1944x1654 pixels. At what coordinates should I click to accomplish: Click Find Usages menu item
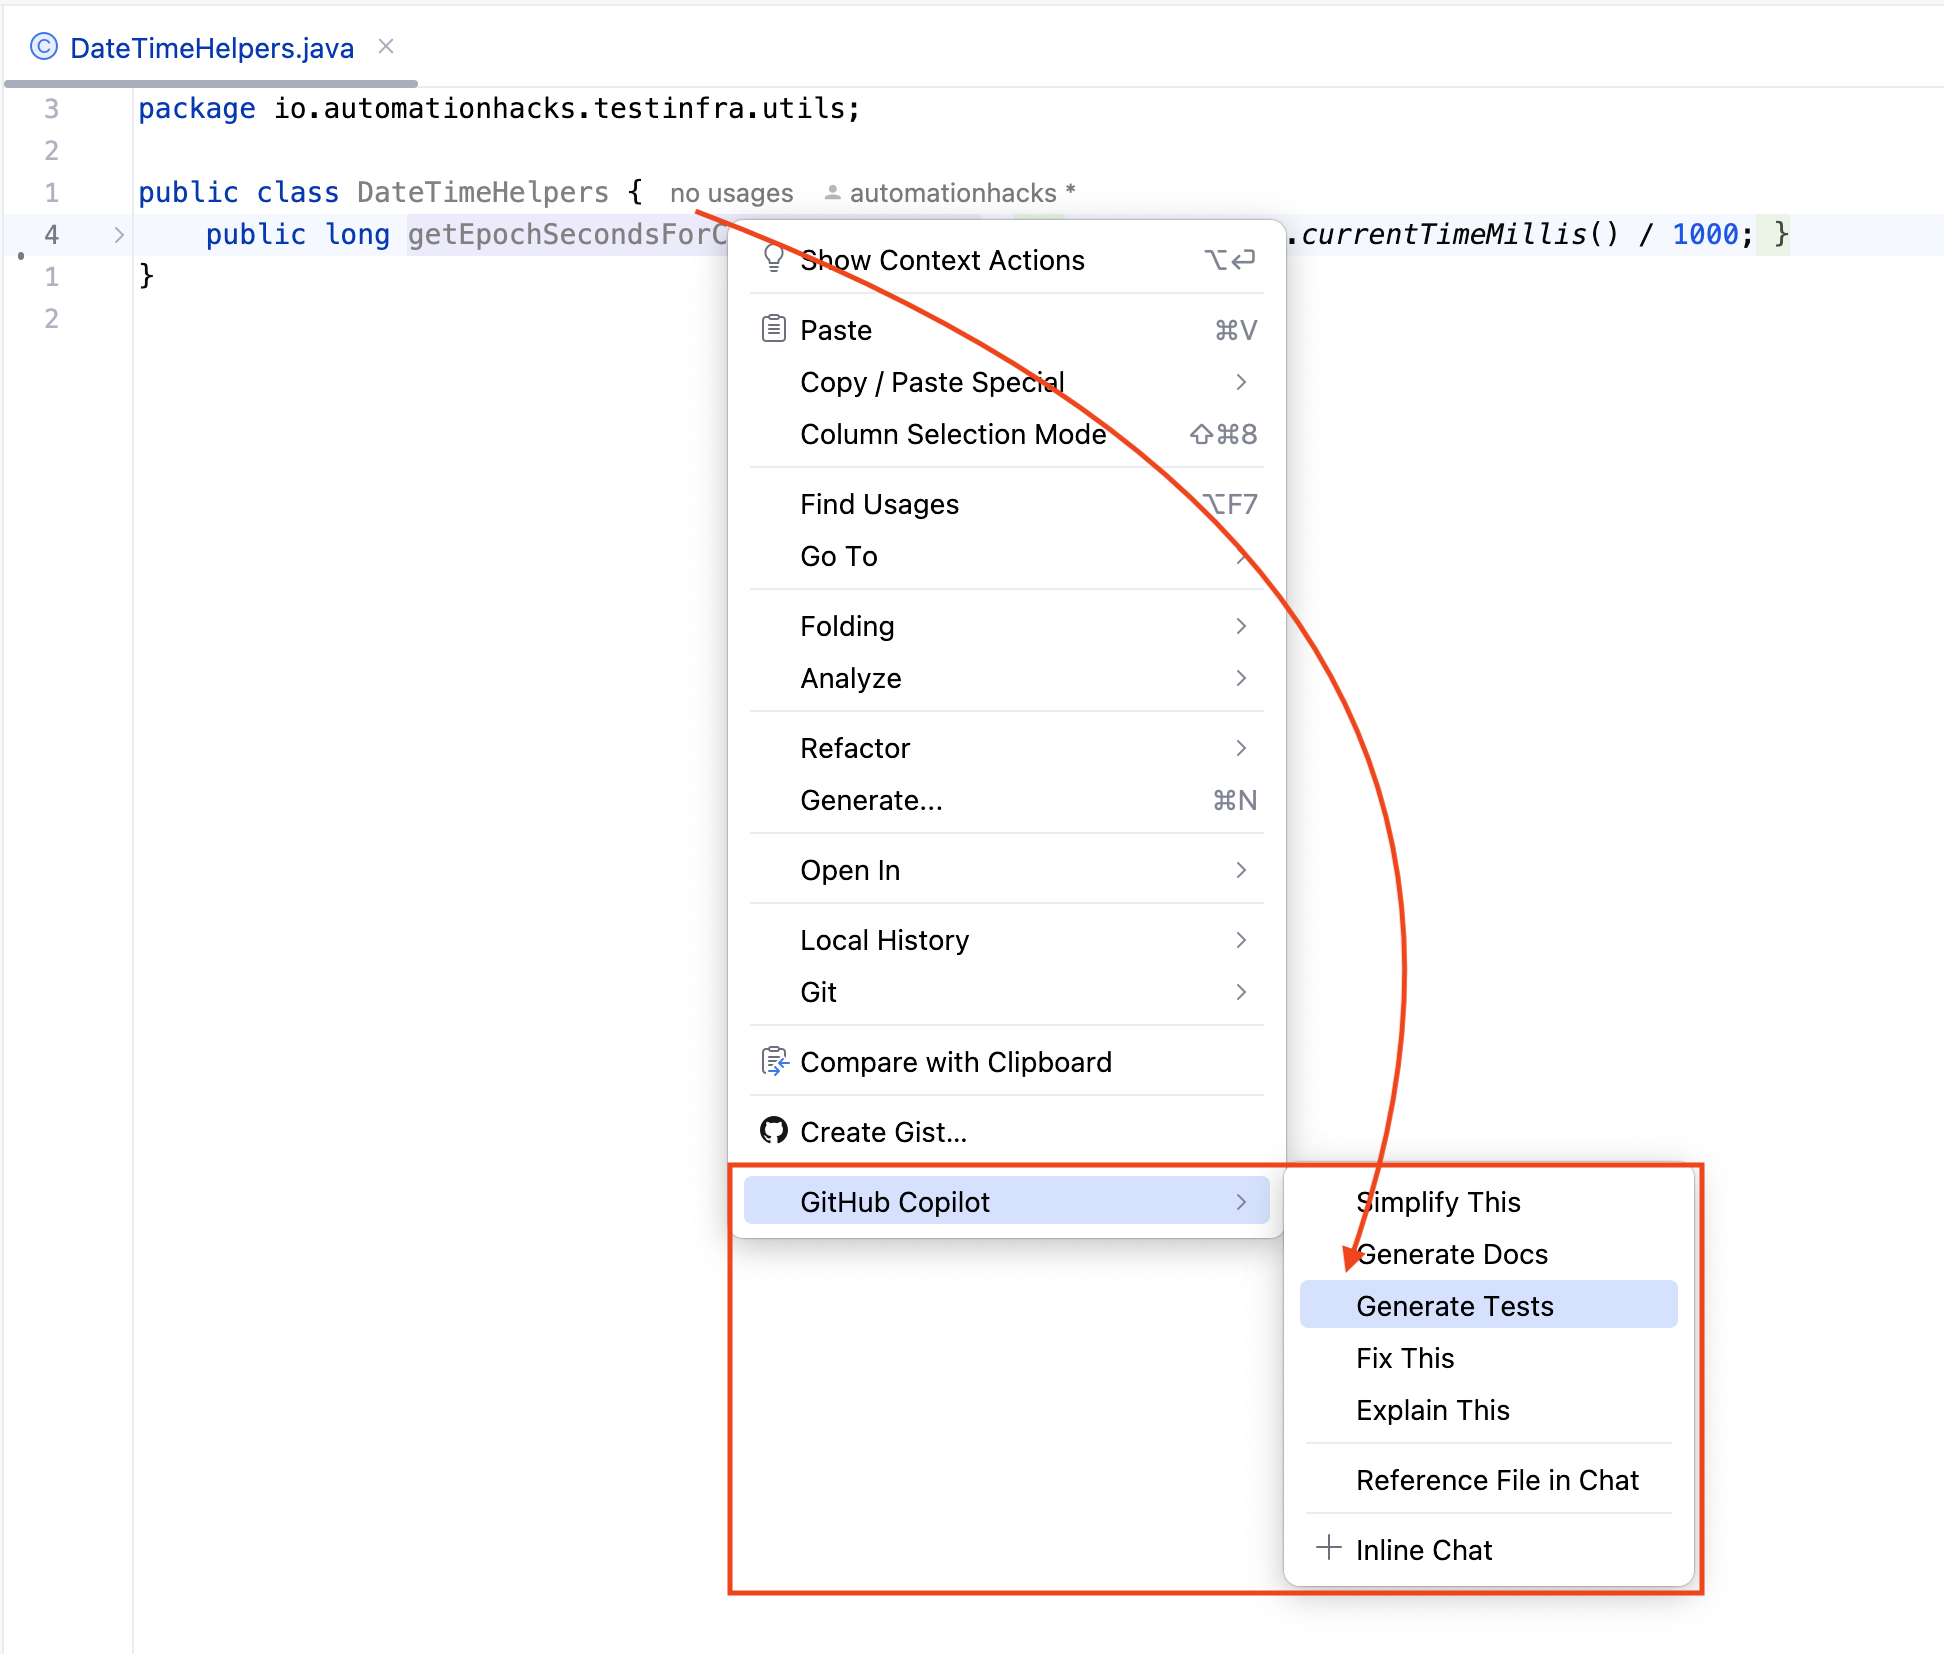871,504
